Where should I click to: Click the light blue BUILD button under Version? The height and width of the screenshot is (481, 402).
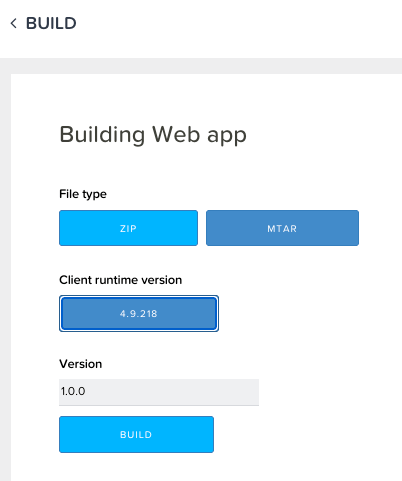click(x=136, y=434)
